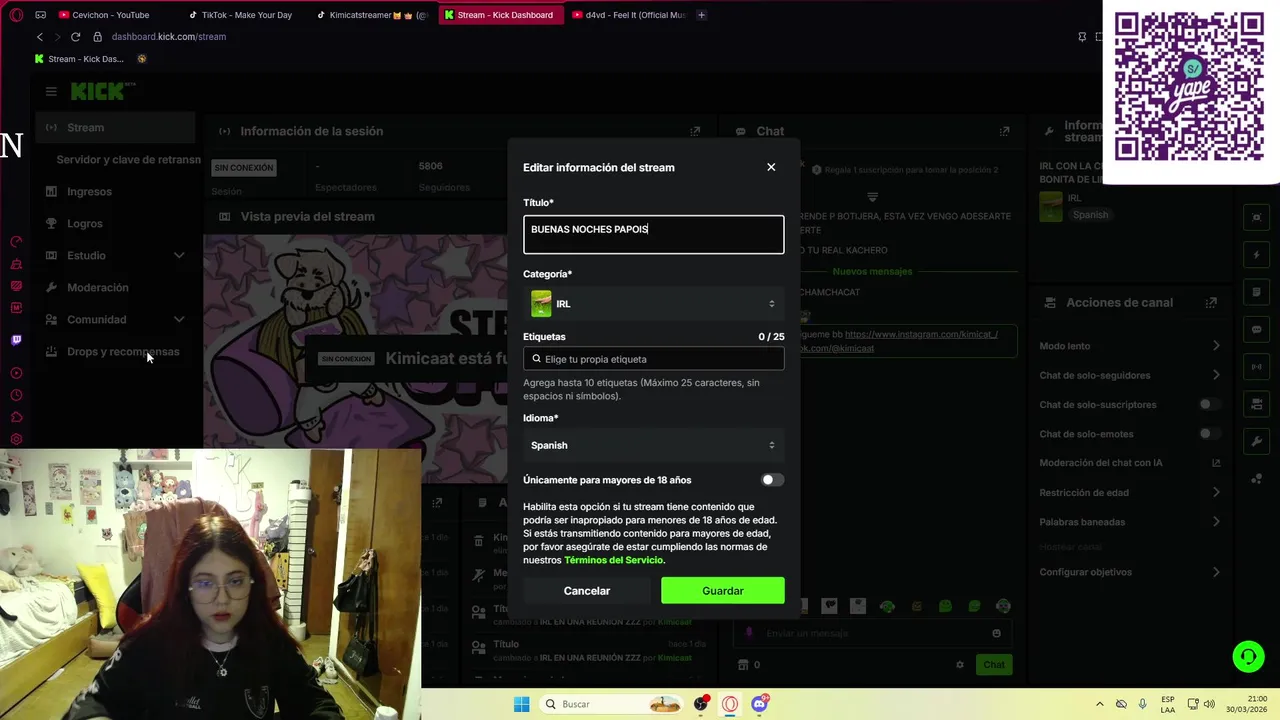Expand the Estudio section chevron
The height and width of the screenshot is (720, 1280).
click(179, 256)
